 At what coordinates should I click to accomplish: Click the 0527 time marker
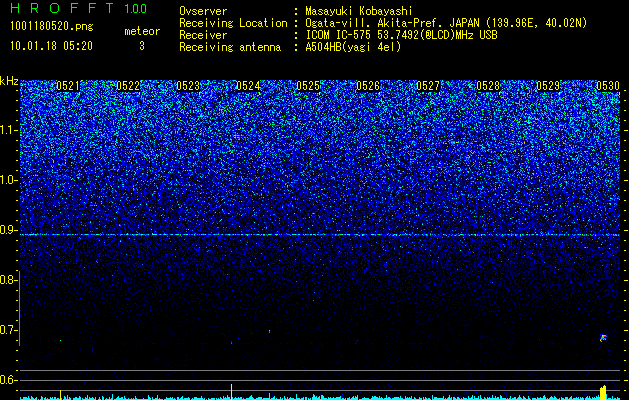click(x=428, y=86)
